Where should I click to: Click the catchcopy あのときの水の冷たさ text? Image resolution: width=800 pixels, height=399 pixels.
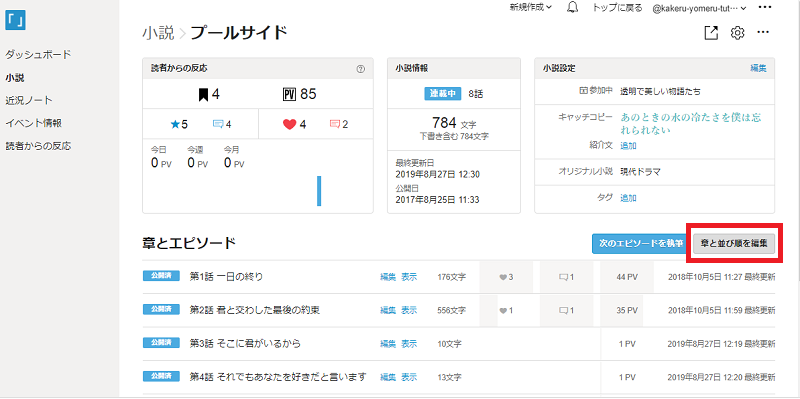[x=691, y=123]
